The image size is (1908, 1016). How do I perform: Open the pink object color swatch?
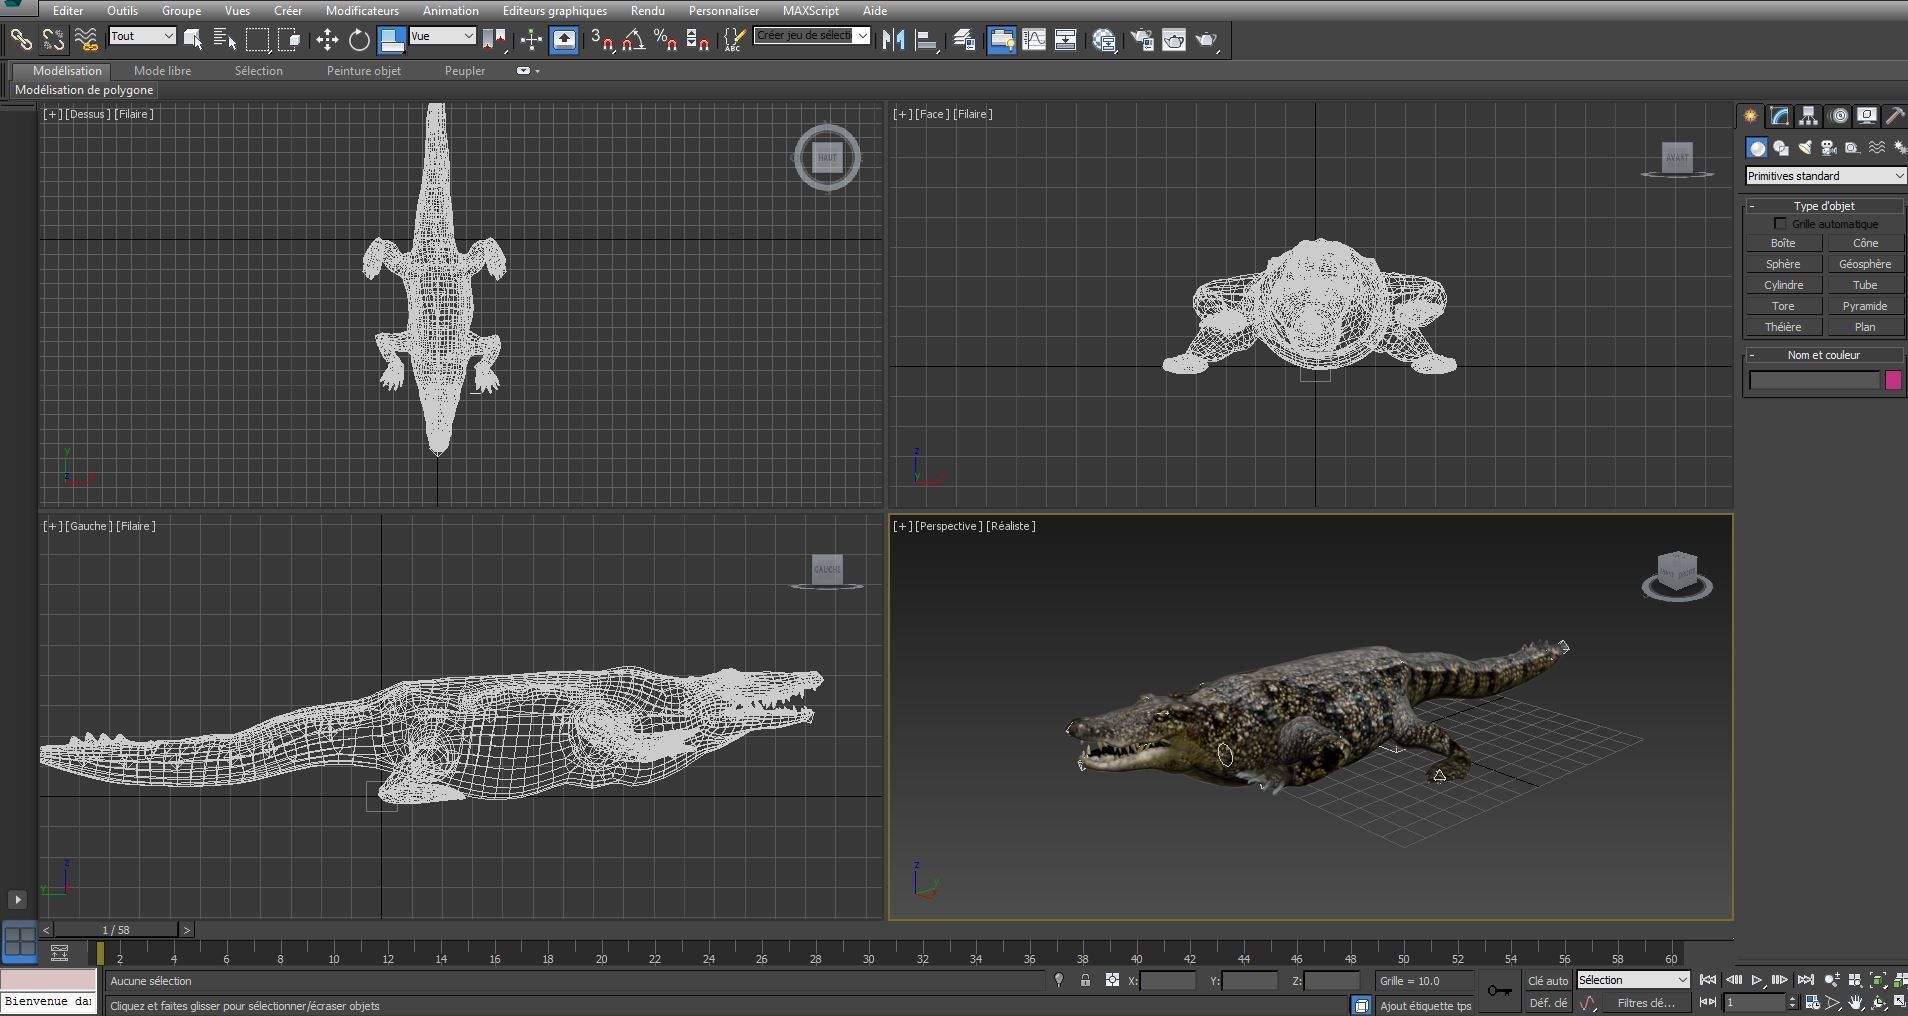(x=1893, y=380)
